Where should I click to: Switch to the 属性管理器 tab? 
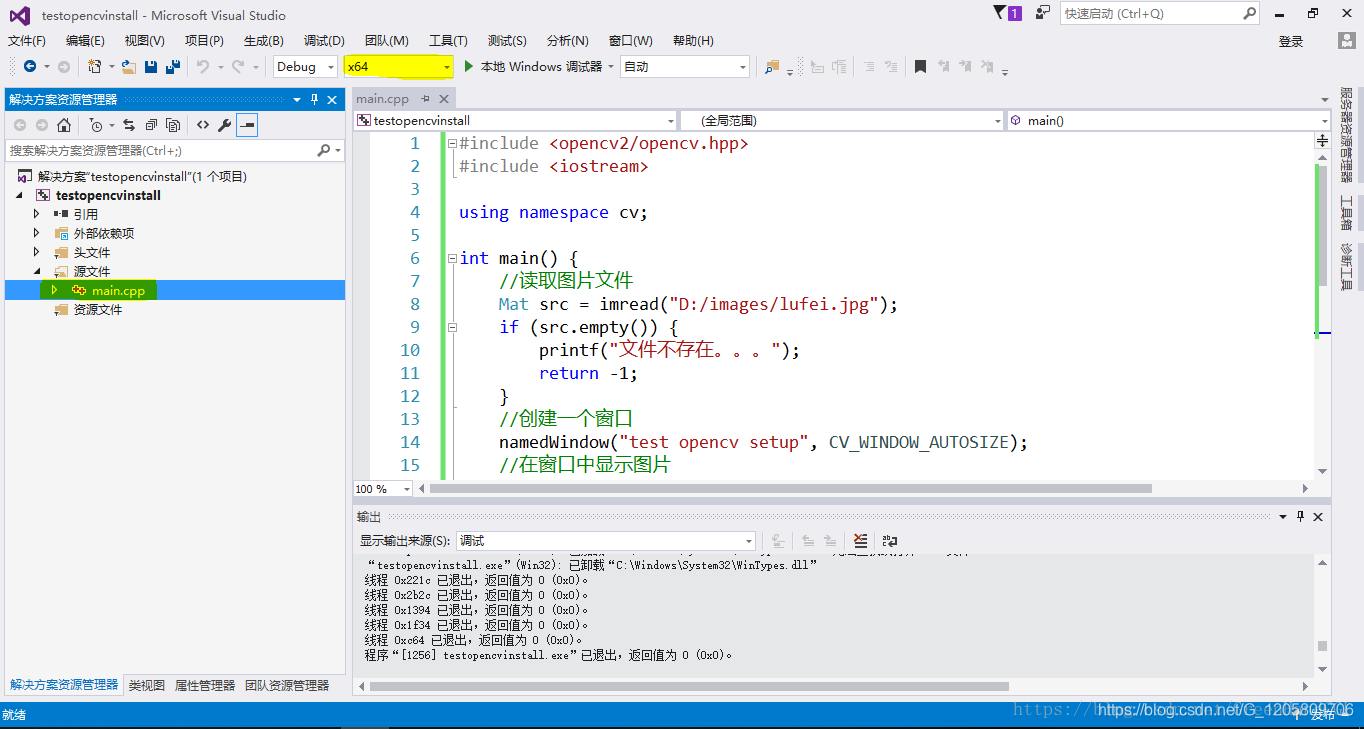coord(205,685)
